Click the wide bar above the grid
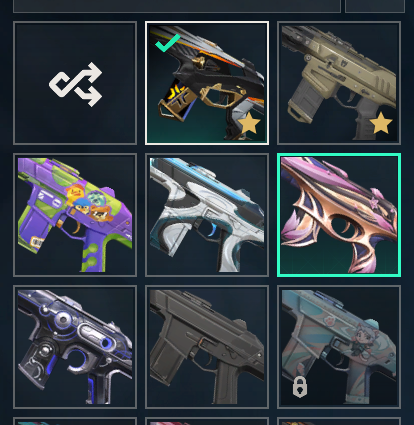The height and width of the screenshot is (425, 414). pos(177,6)
